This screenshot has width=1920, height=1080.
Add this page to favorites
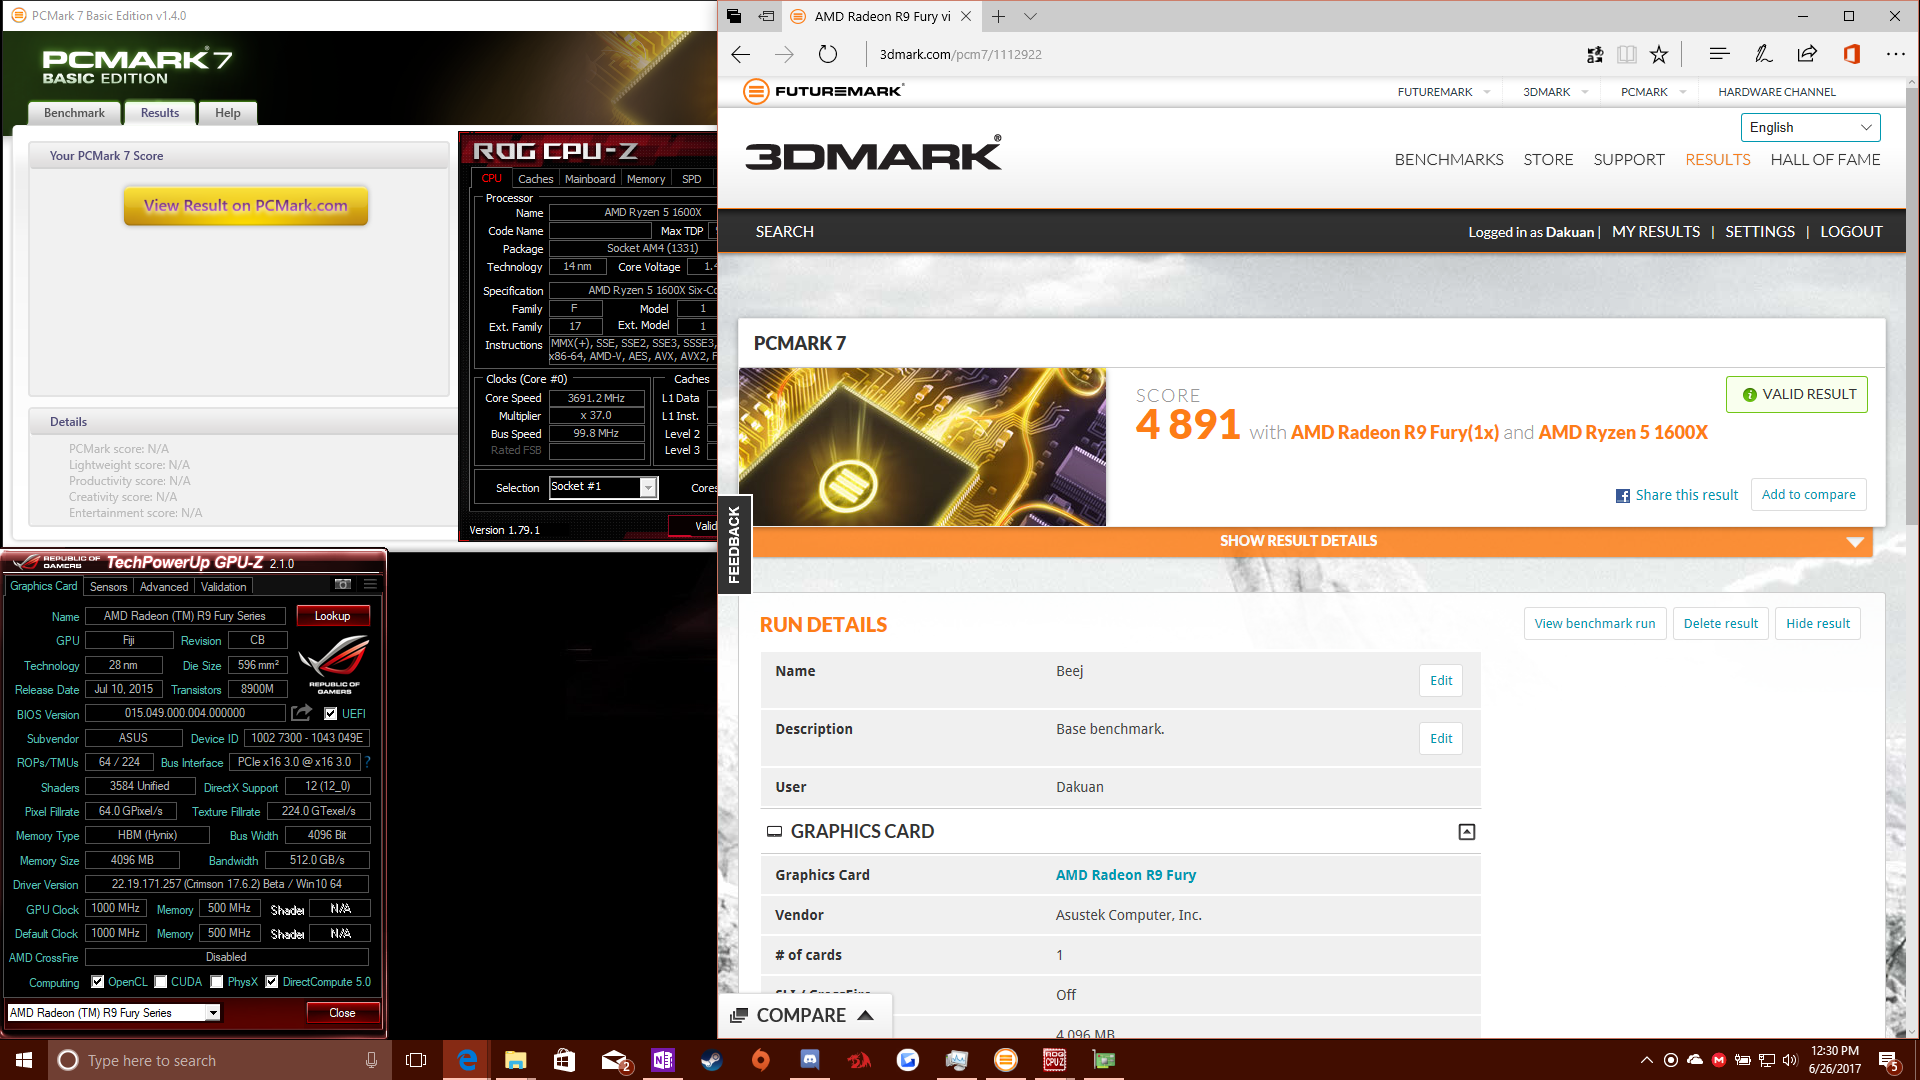(1659, 54)
